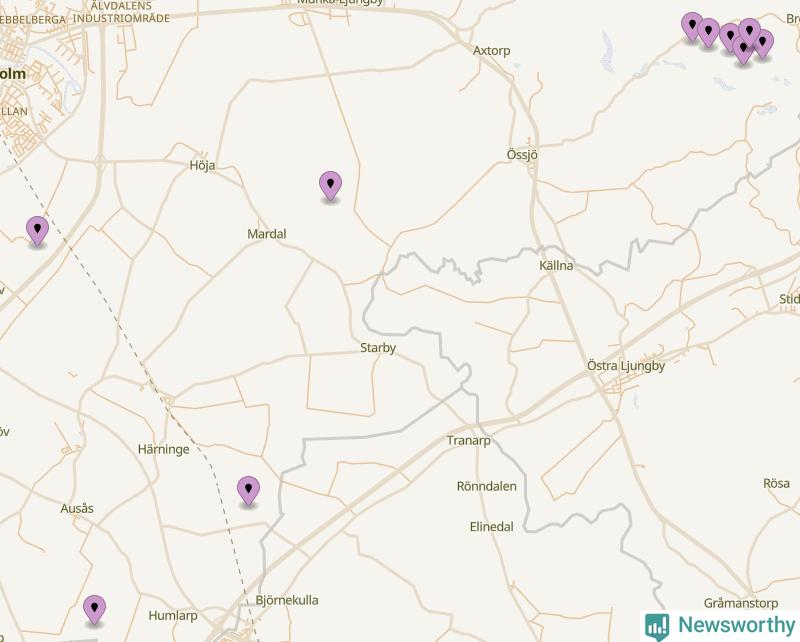Click the second pin in the top-right cluster

pyautogui.click(x=709, y=33)
